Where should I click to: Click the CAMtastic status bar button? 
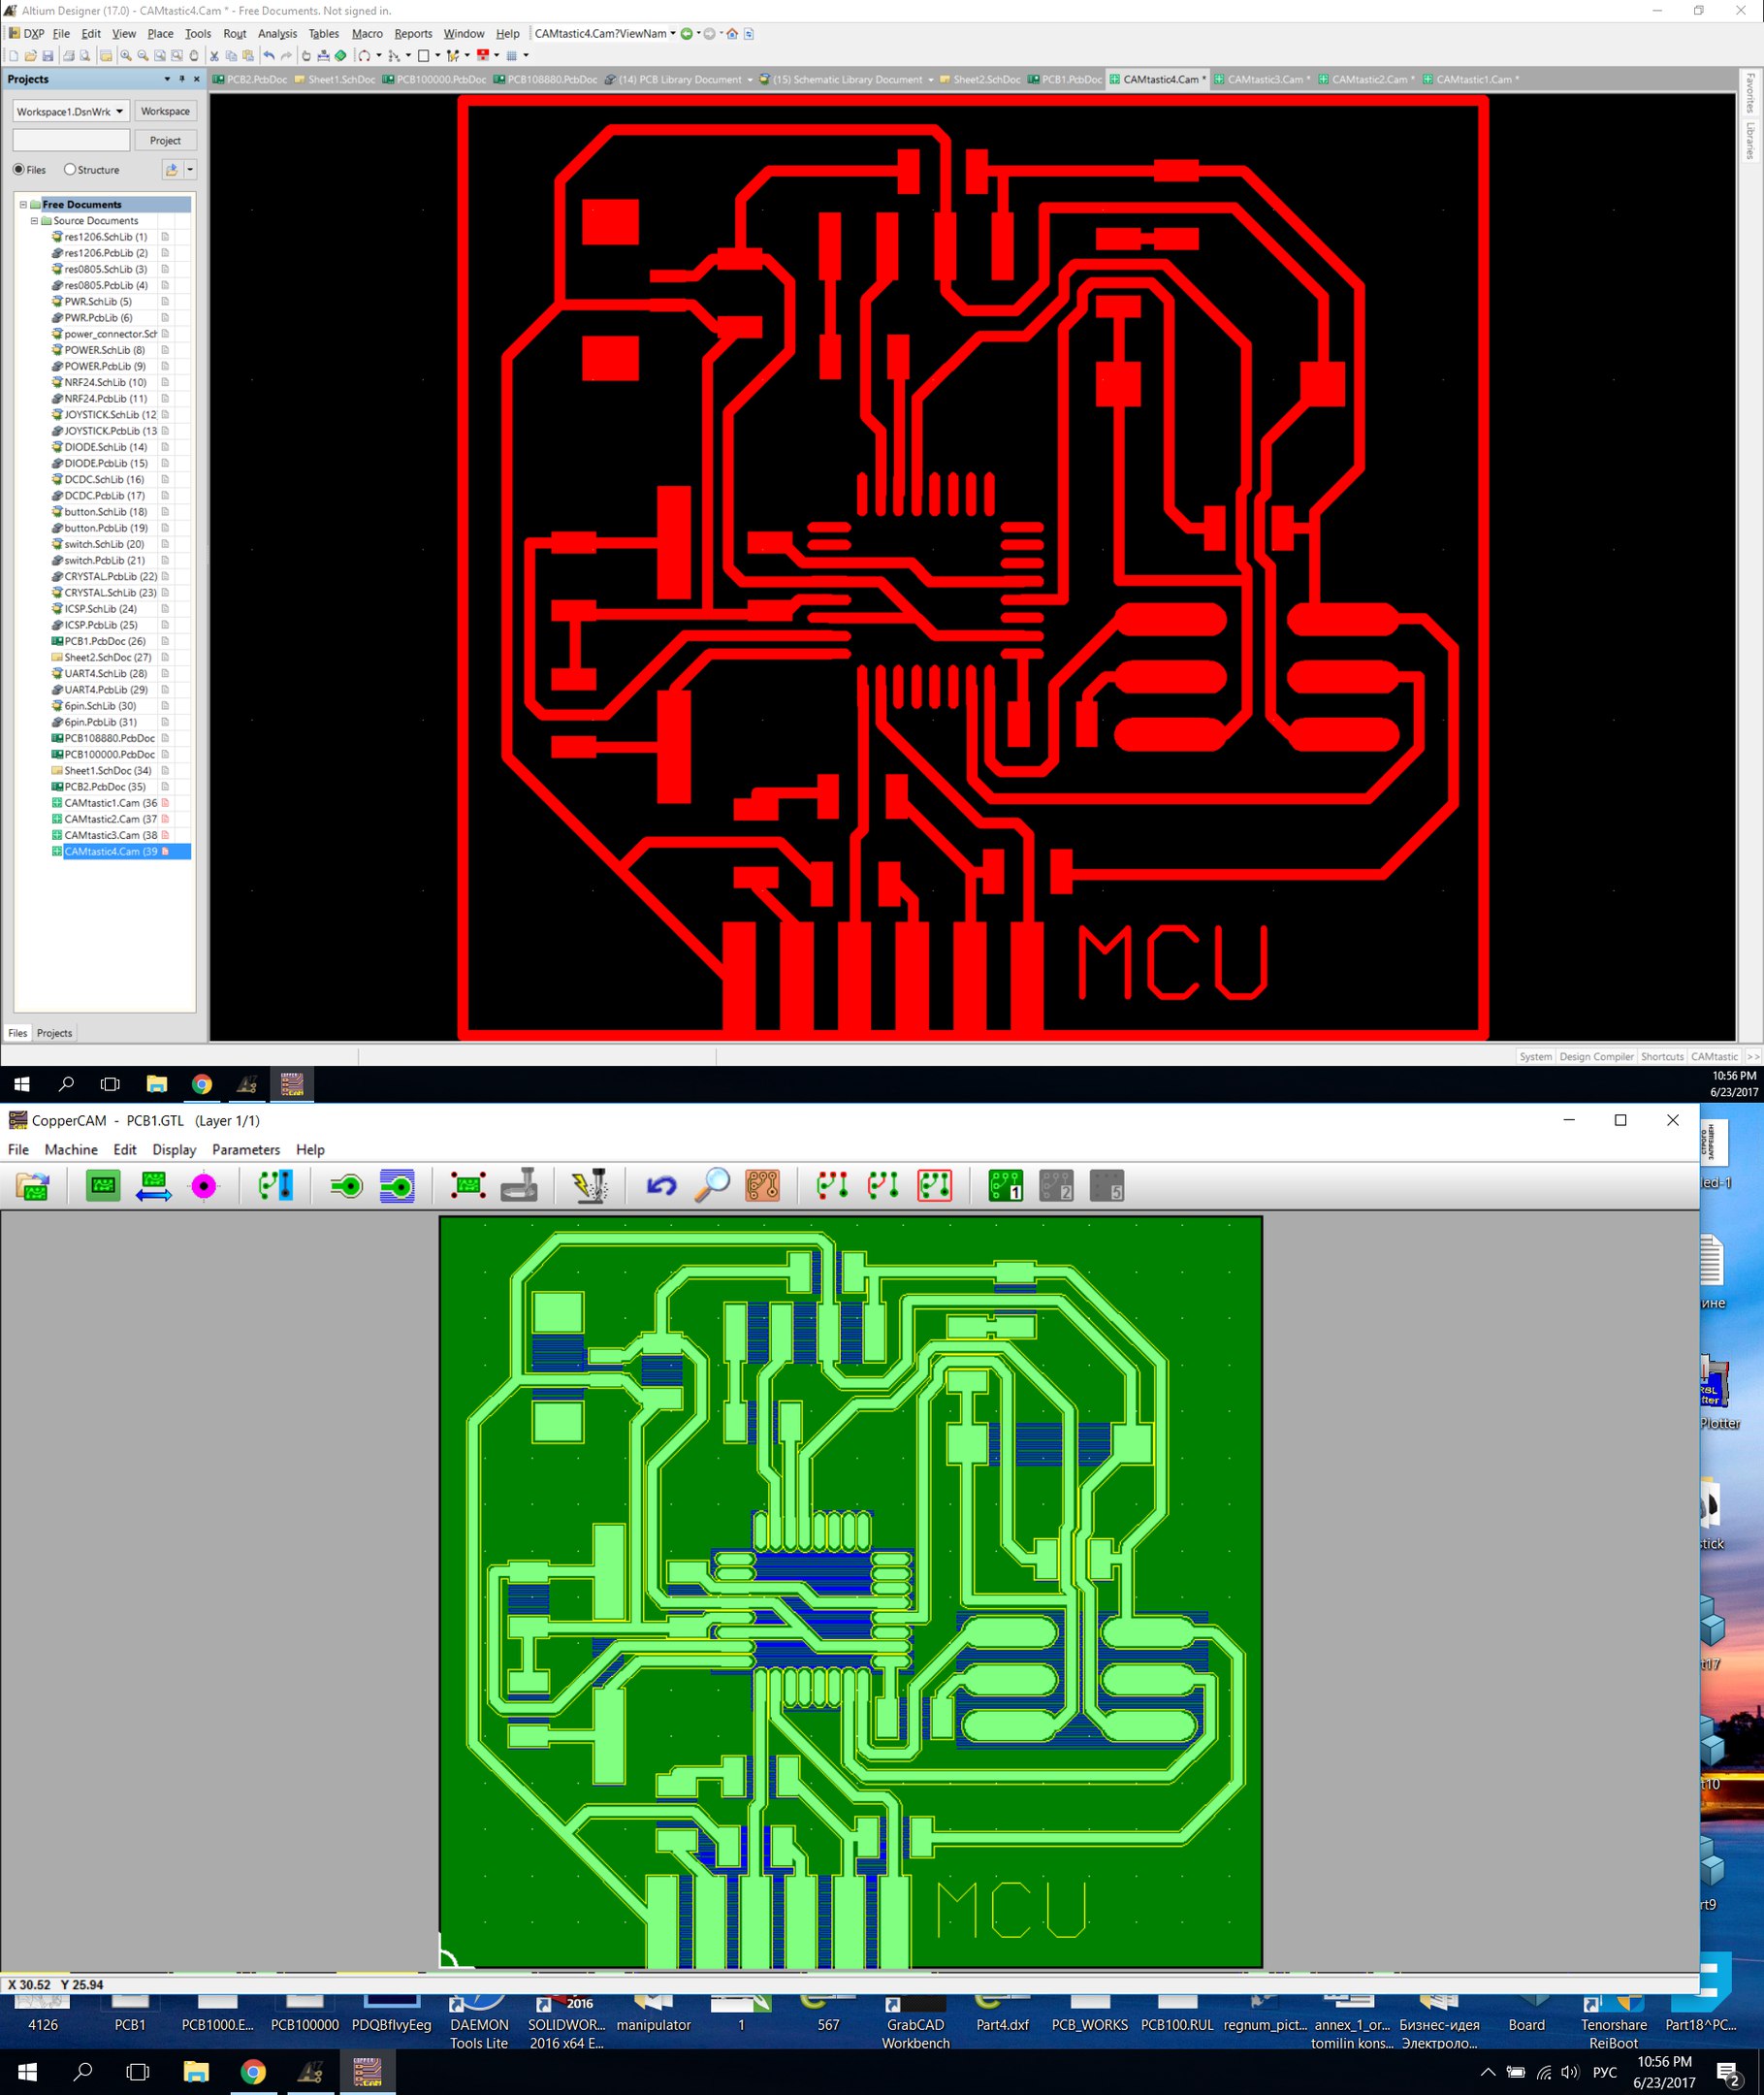tap(1714, 1057)
